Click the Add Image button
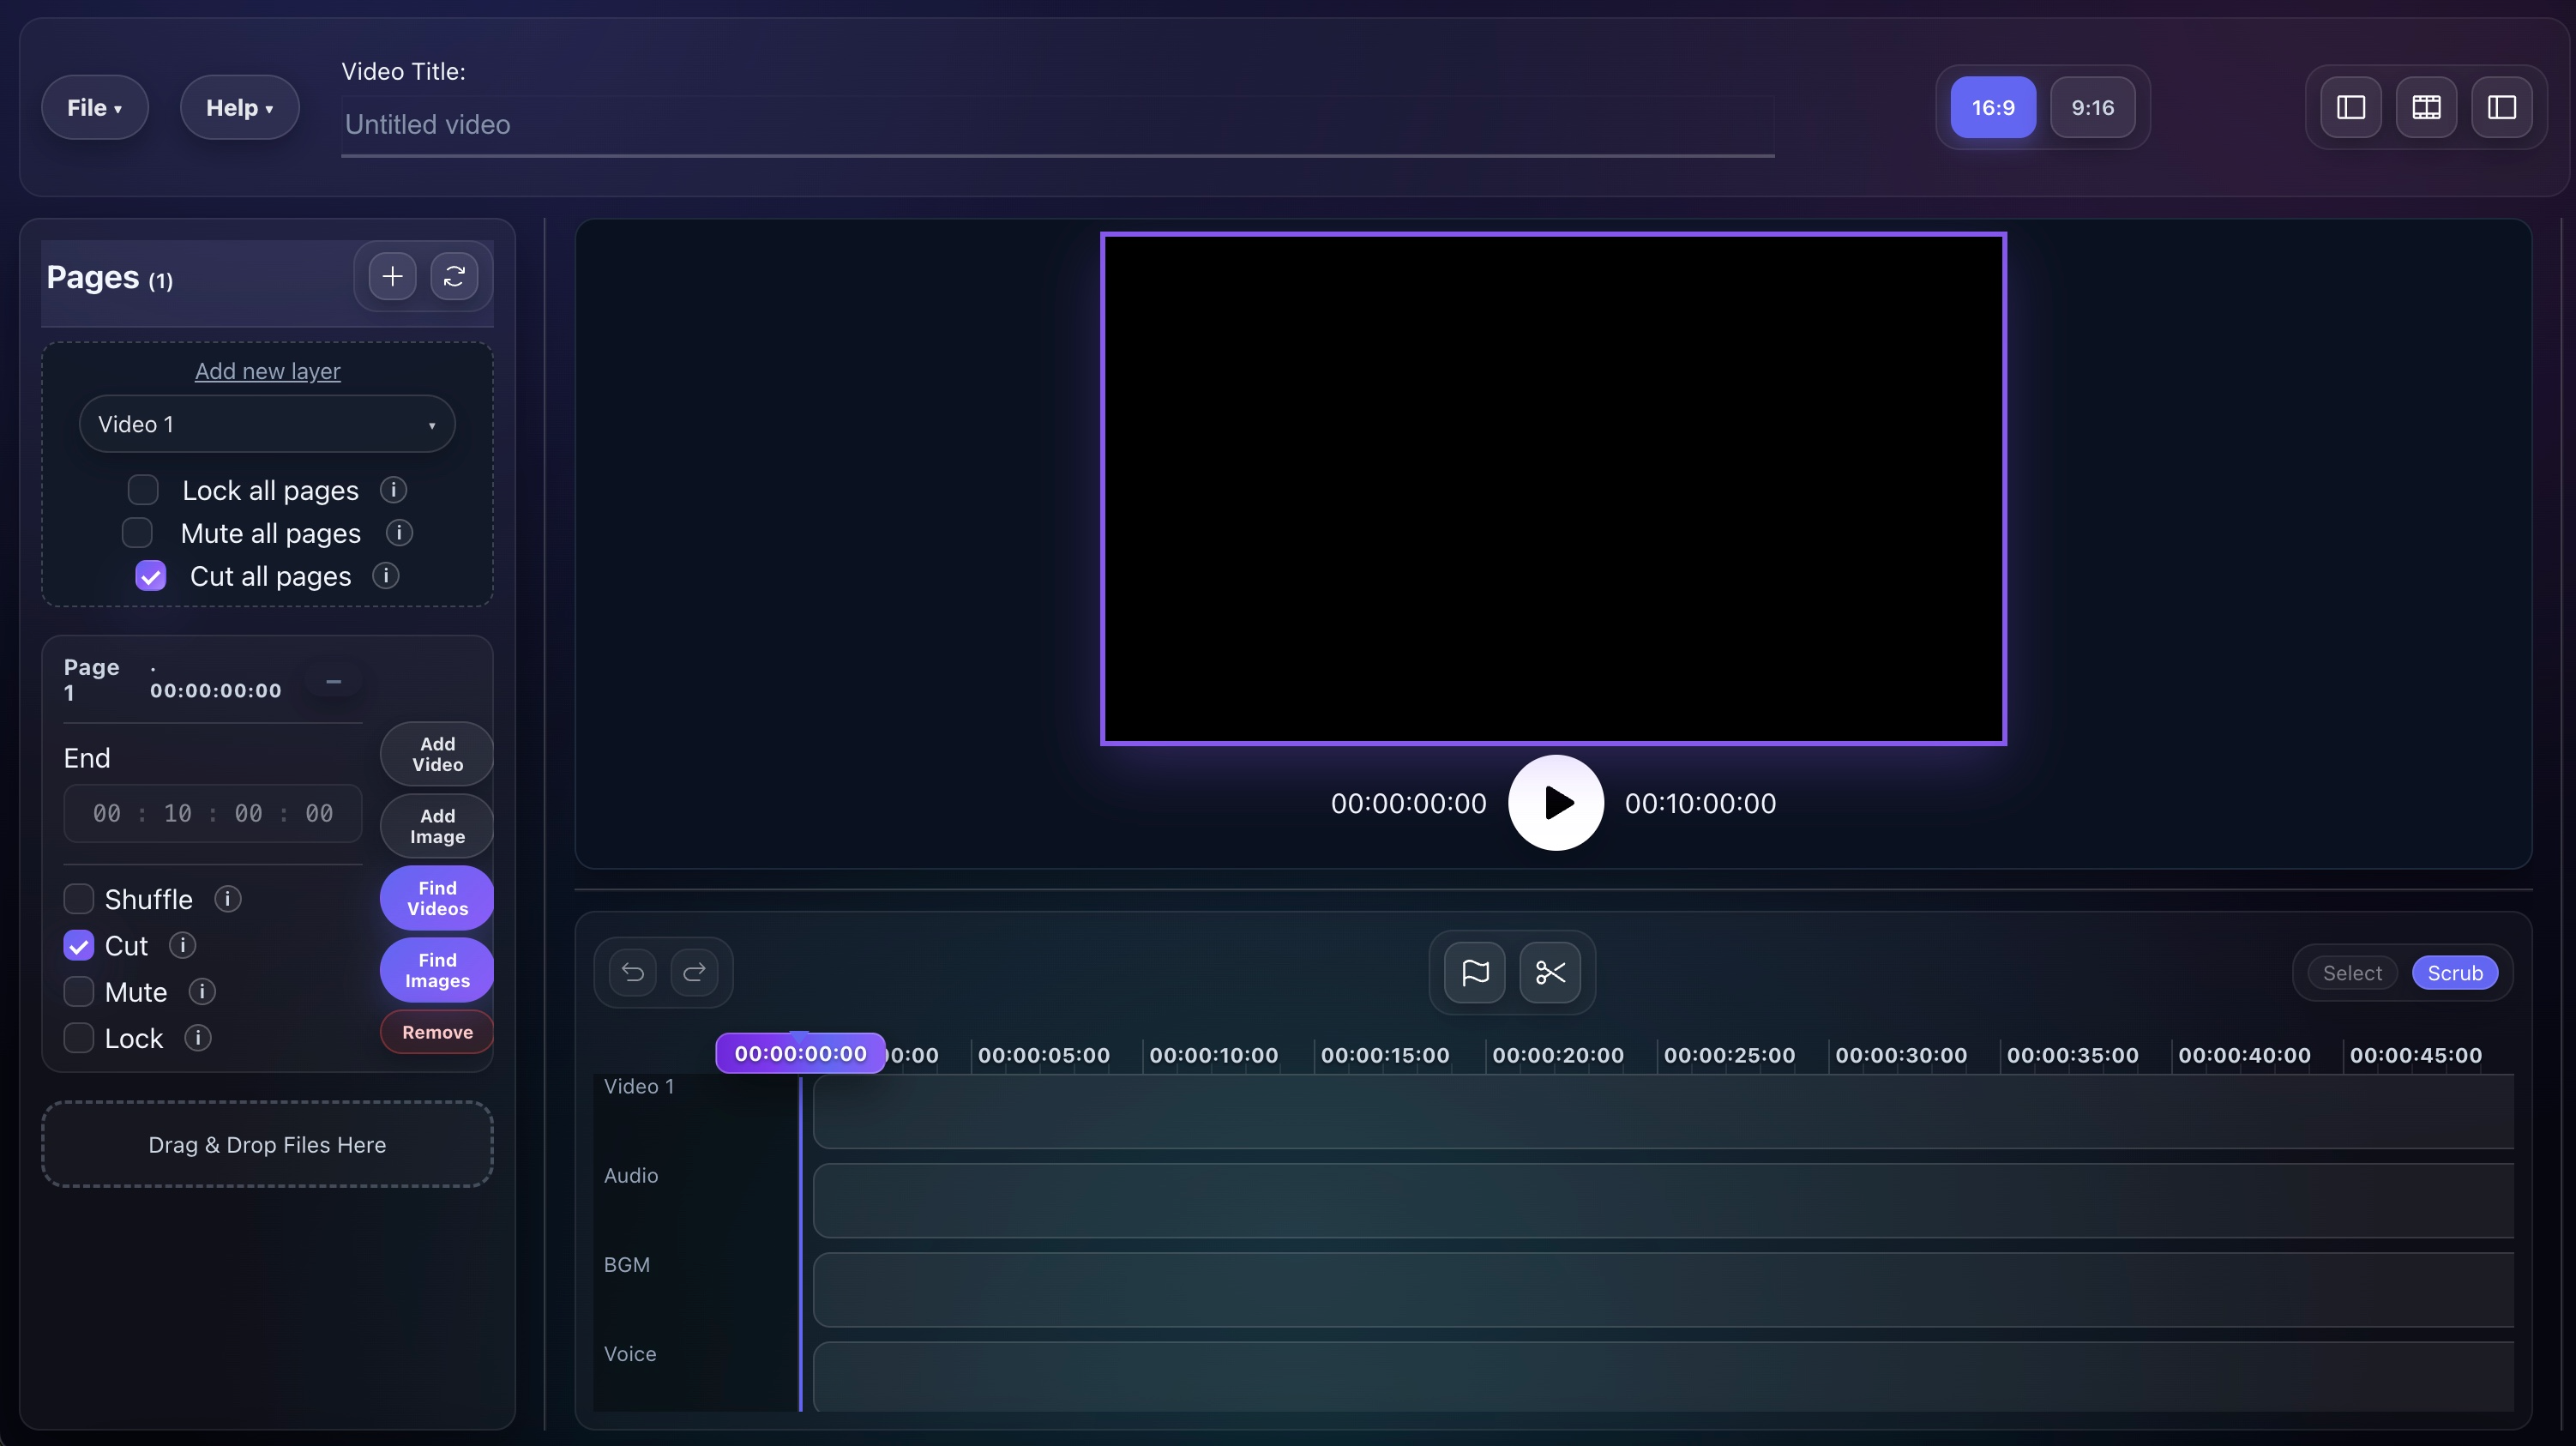This screenshot has height=1446, width=2576. click(x=437, y=826)
